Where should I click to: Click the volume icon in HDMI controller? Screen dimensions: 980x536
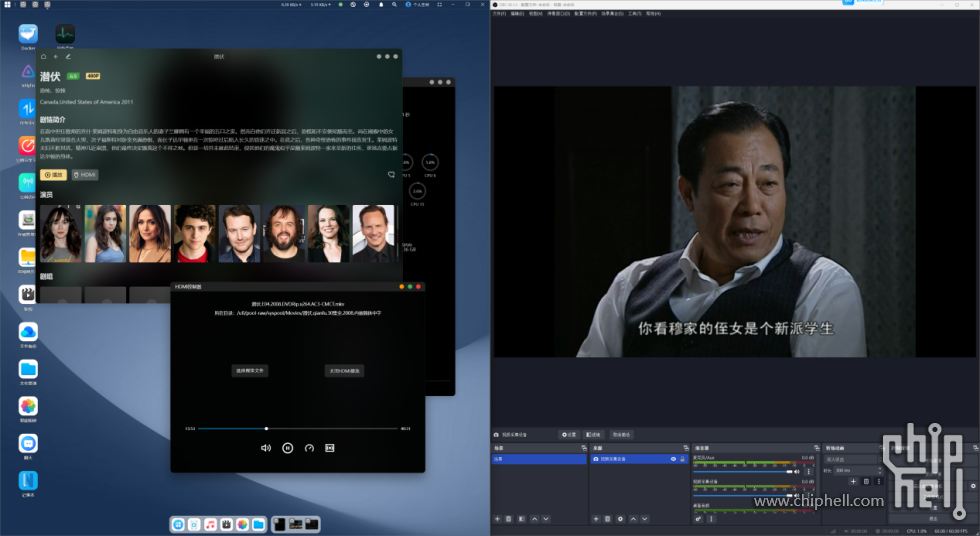(266, 448)
